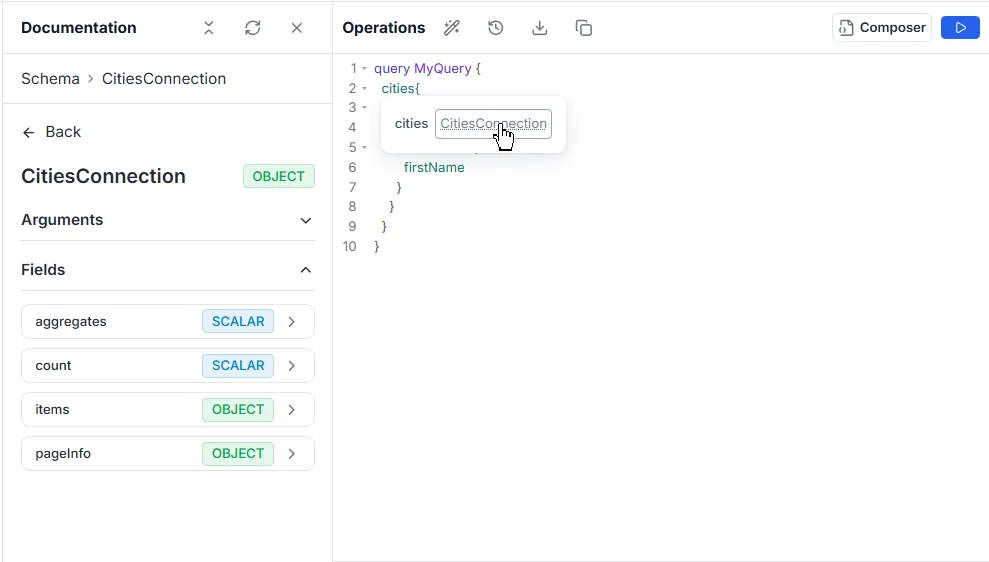Screen dimensions: 989x562
Task: Open the query history
Action: point(496,28)
